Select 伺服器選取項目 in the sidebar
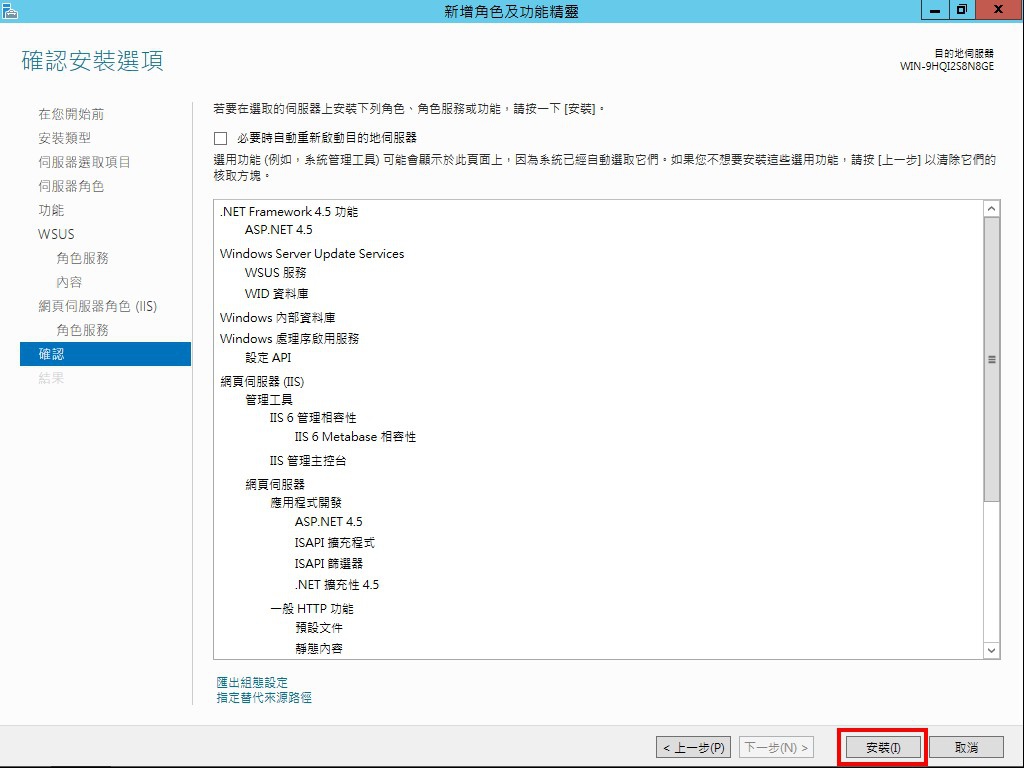 (84, 162)
